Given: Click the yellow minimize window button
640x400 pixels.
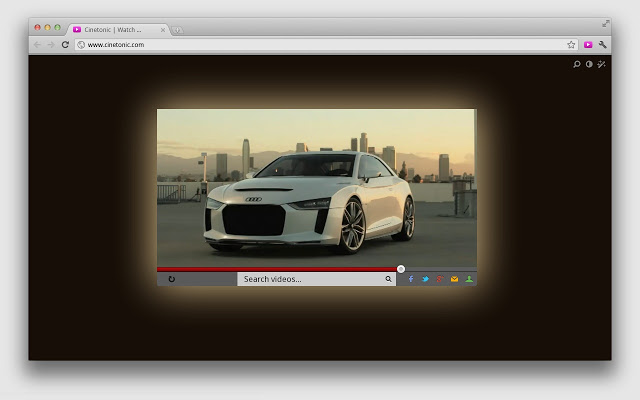Looking at the screenshot, I should point(47,27).
